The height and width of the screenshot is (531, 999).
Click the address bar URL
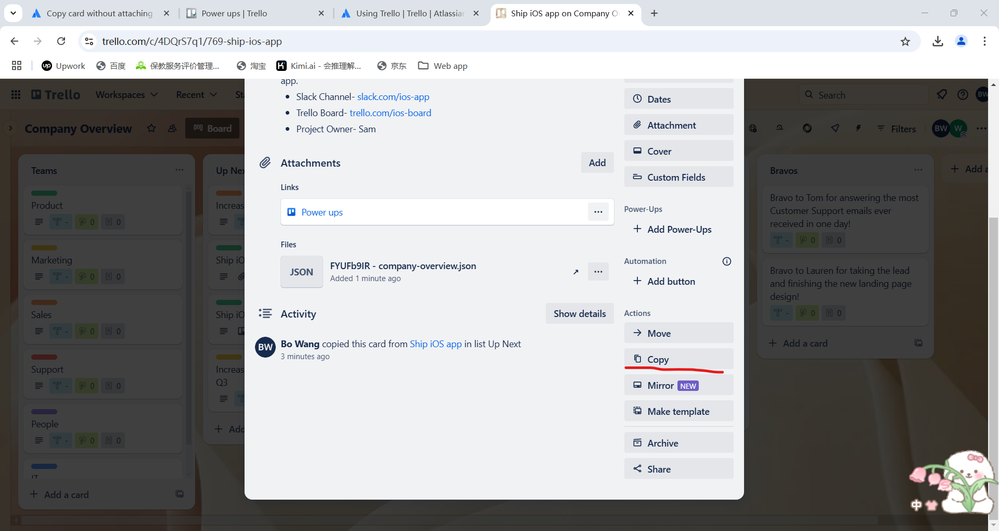point(192,41)
